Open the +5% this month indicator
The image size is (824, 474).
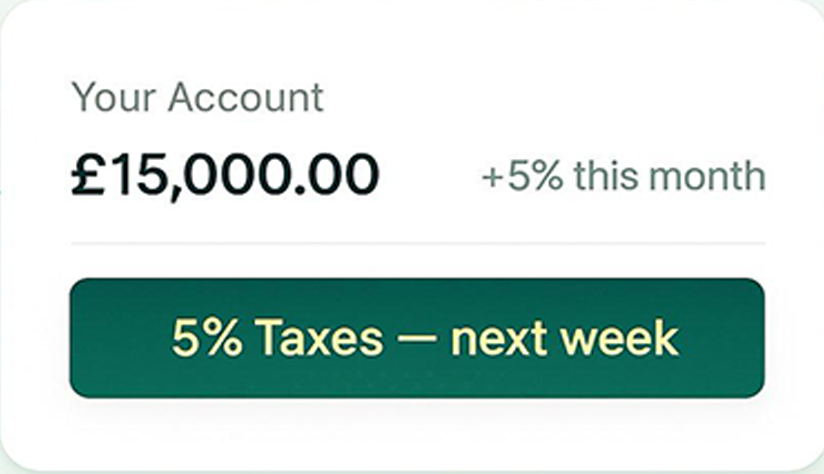point(623,177)
